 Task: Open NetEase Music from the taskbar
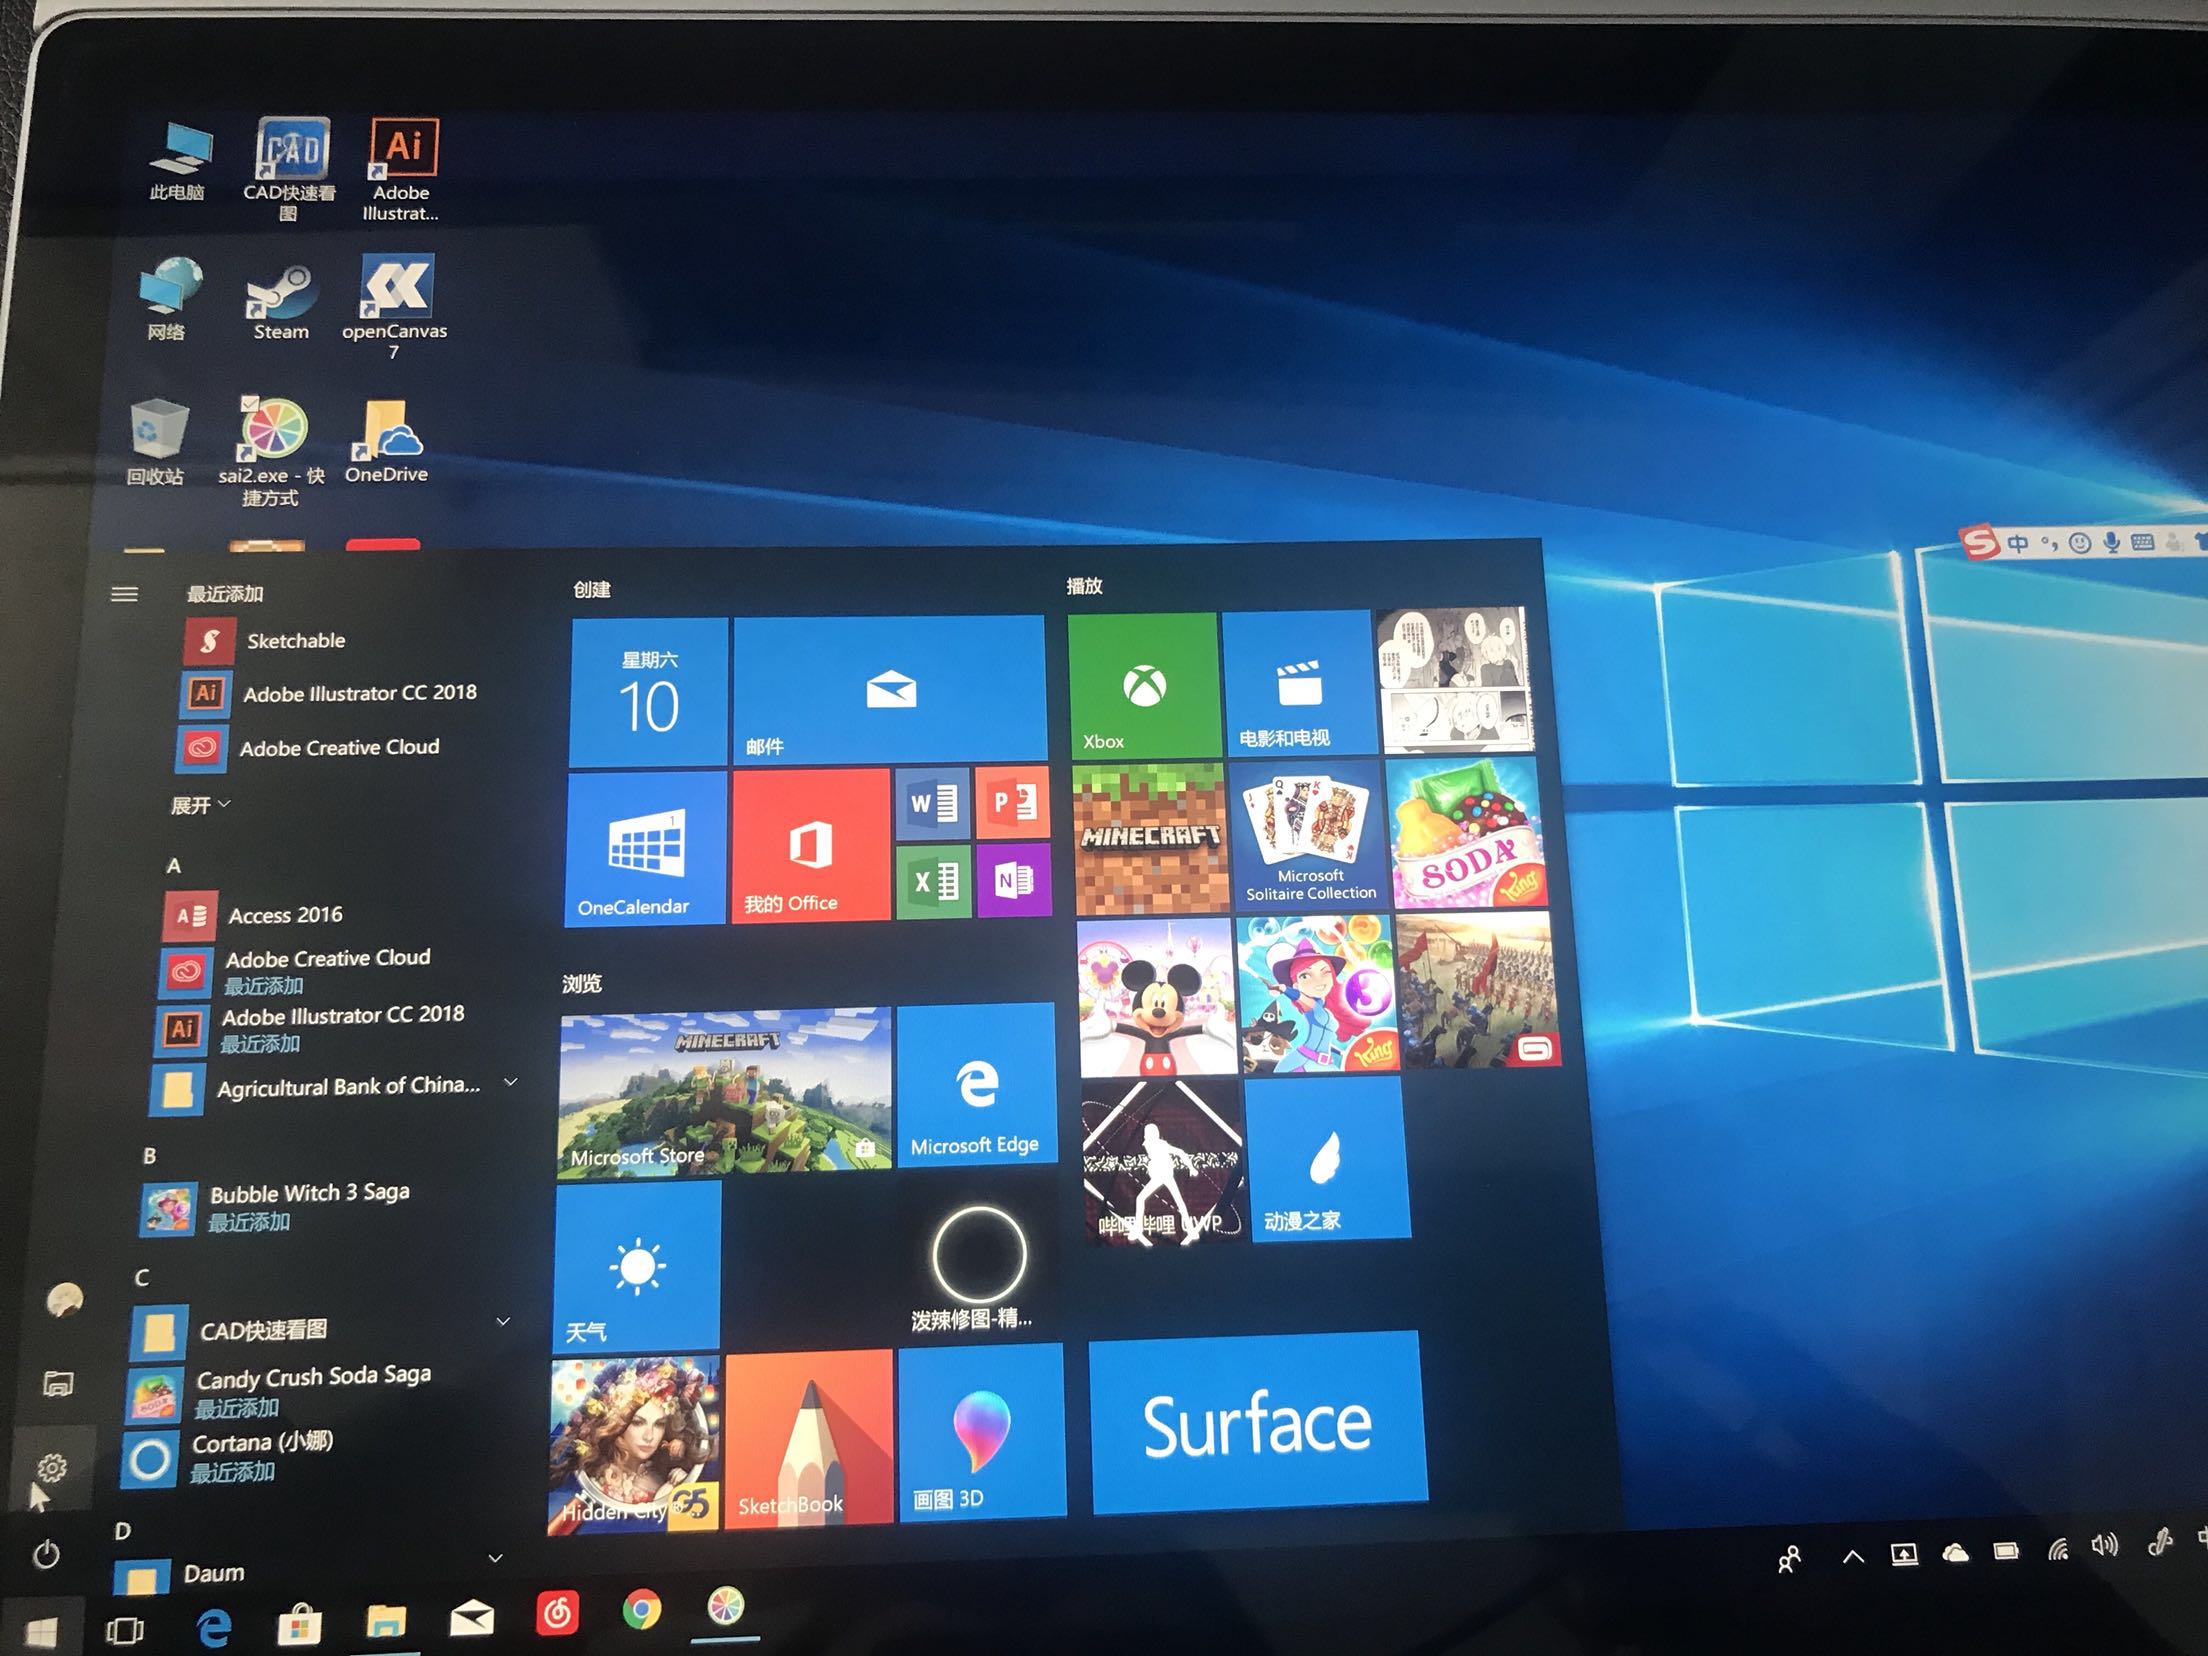[557, 1612]
